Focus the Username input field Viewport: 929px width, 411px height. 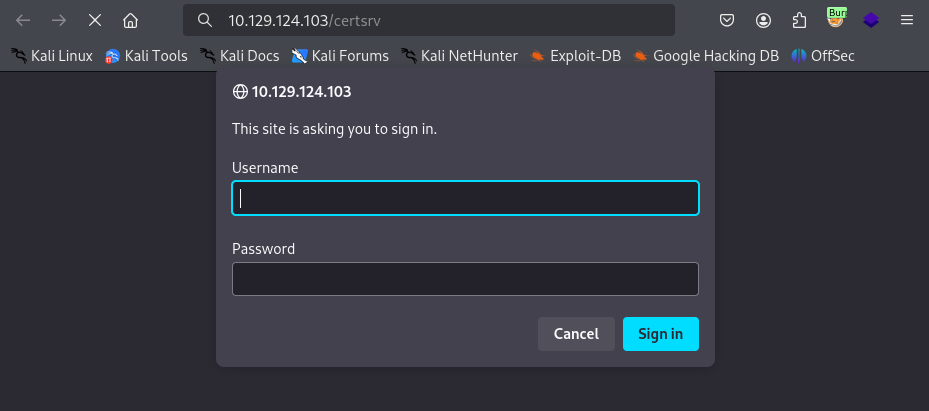[465, 198]
